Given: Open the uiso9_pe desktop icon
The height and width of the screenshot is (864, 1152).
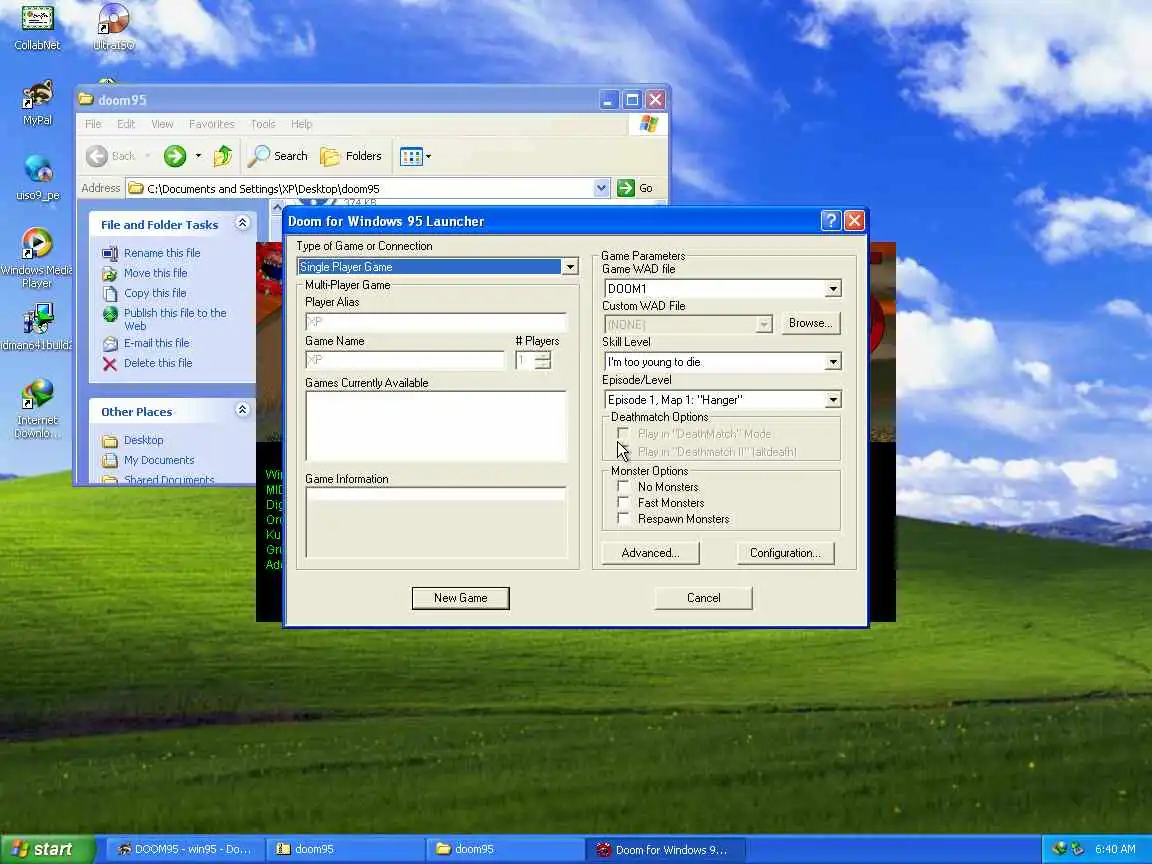Looking at the screenshot, I should [x=37, y=177].
